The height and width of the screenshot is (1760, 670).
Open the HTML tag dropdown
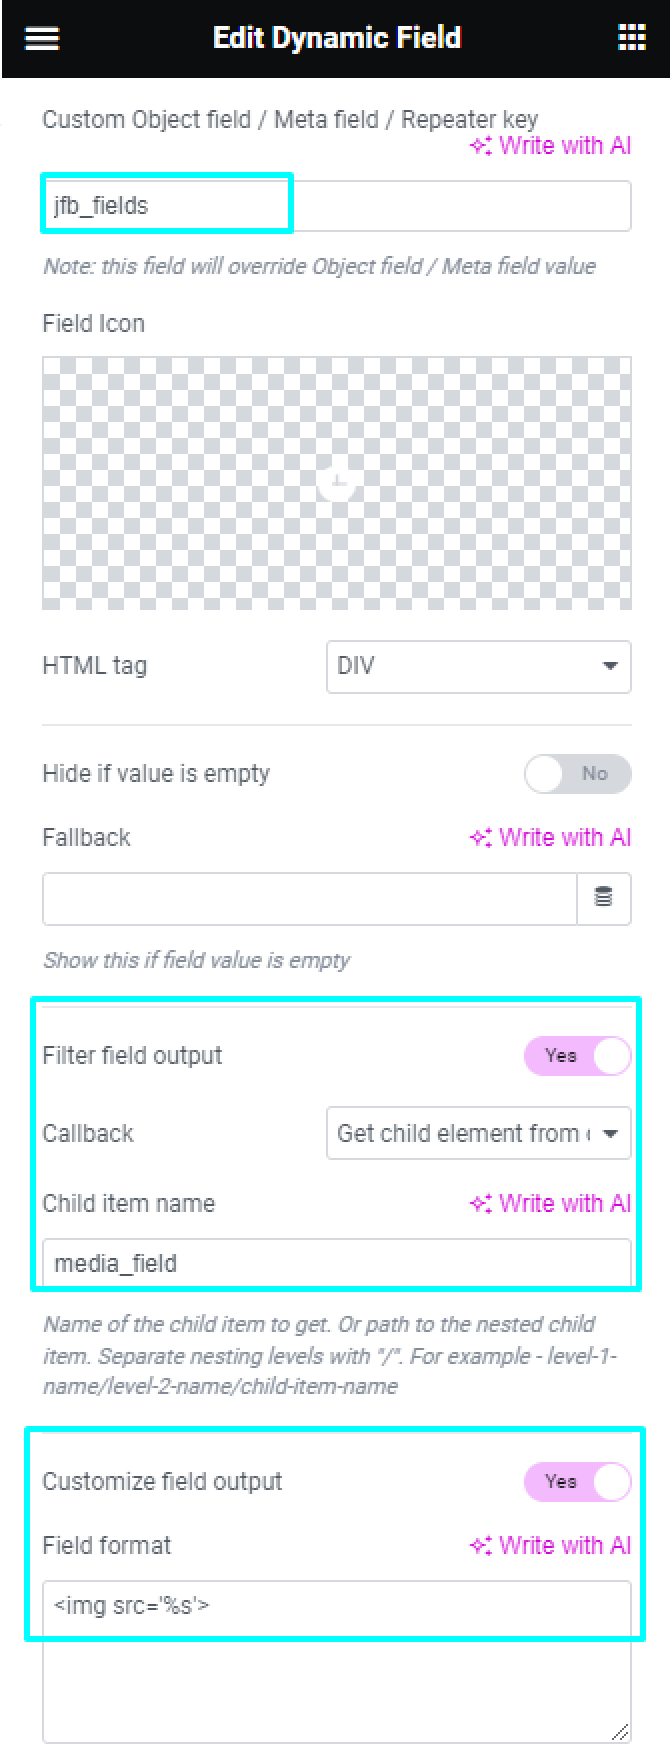coord(479,667)
